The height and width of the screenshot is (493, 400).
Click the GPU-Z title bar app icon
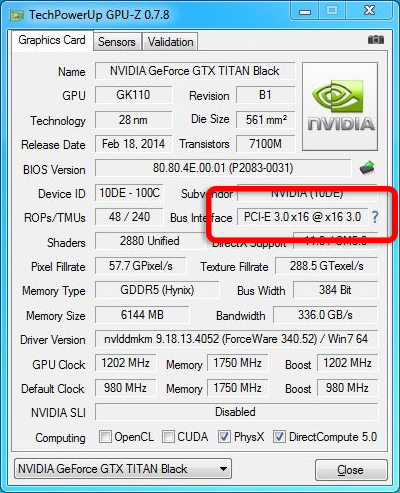tap(17, 15)
